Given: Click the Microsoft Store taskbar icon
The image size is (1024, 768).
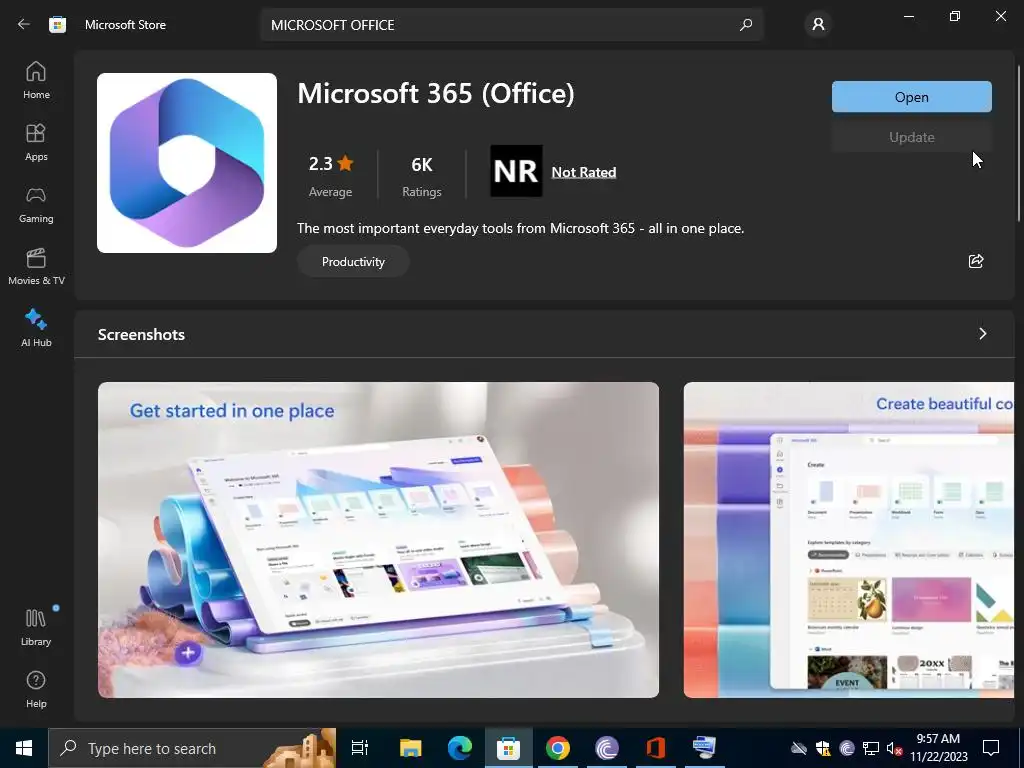Looking at the screenshot, I should tap(509, 748).
